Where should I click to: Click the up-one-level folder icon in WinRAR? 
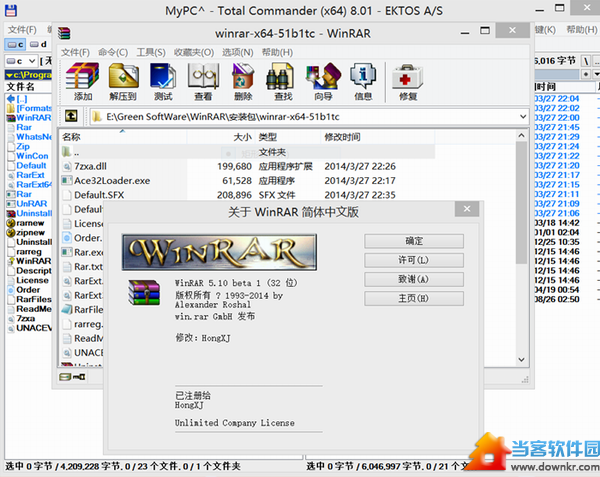[x=71, y=116]
